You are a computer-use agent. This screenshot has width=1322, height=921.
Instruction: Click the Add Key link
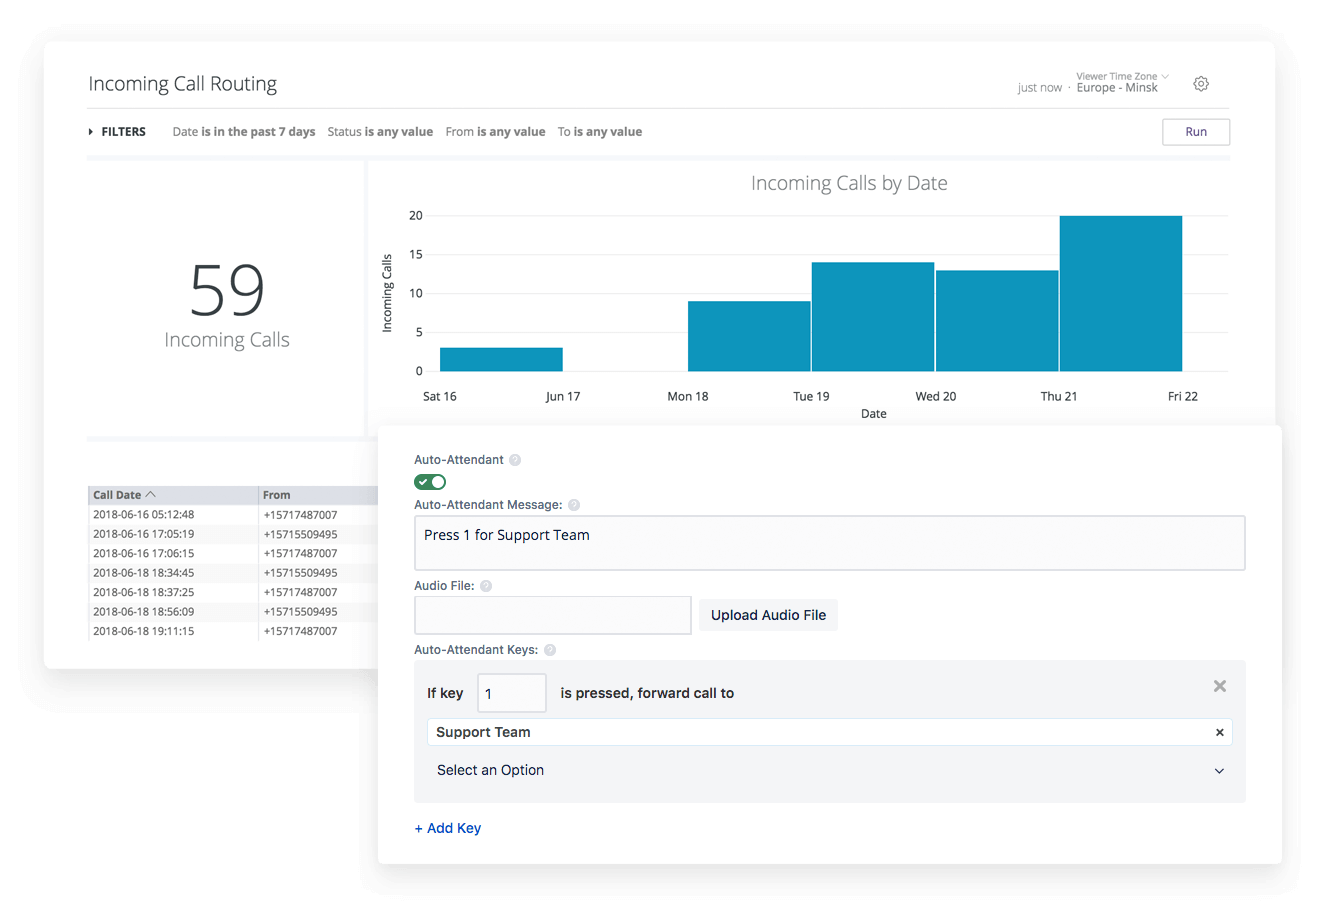447,827
